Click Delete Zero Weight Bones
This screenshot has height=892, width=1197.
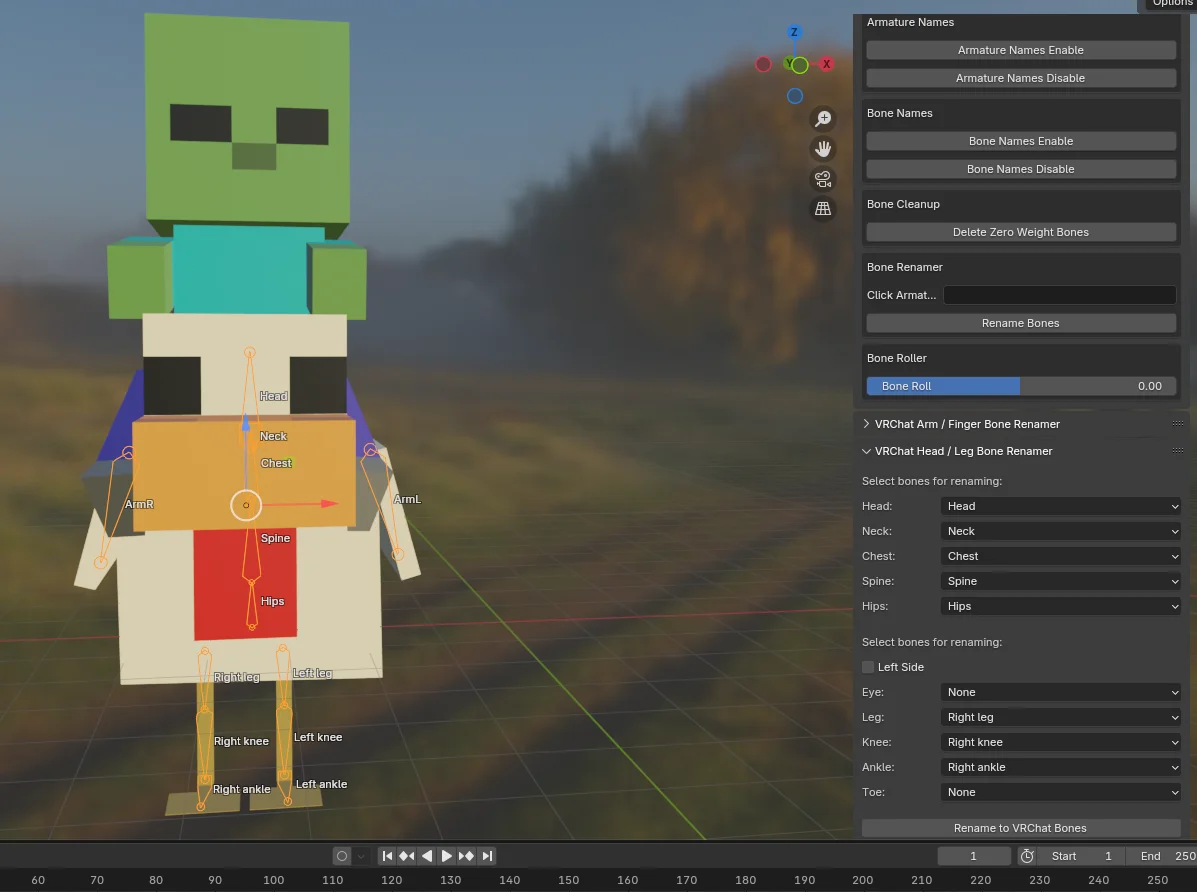pyautogui.click(x=1020, y=232)
